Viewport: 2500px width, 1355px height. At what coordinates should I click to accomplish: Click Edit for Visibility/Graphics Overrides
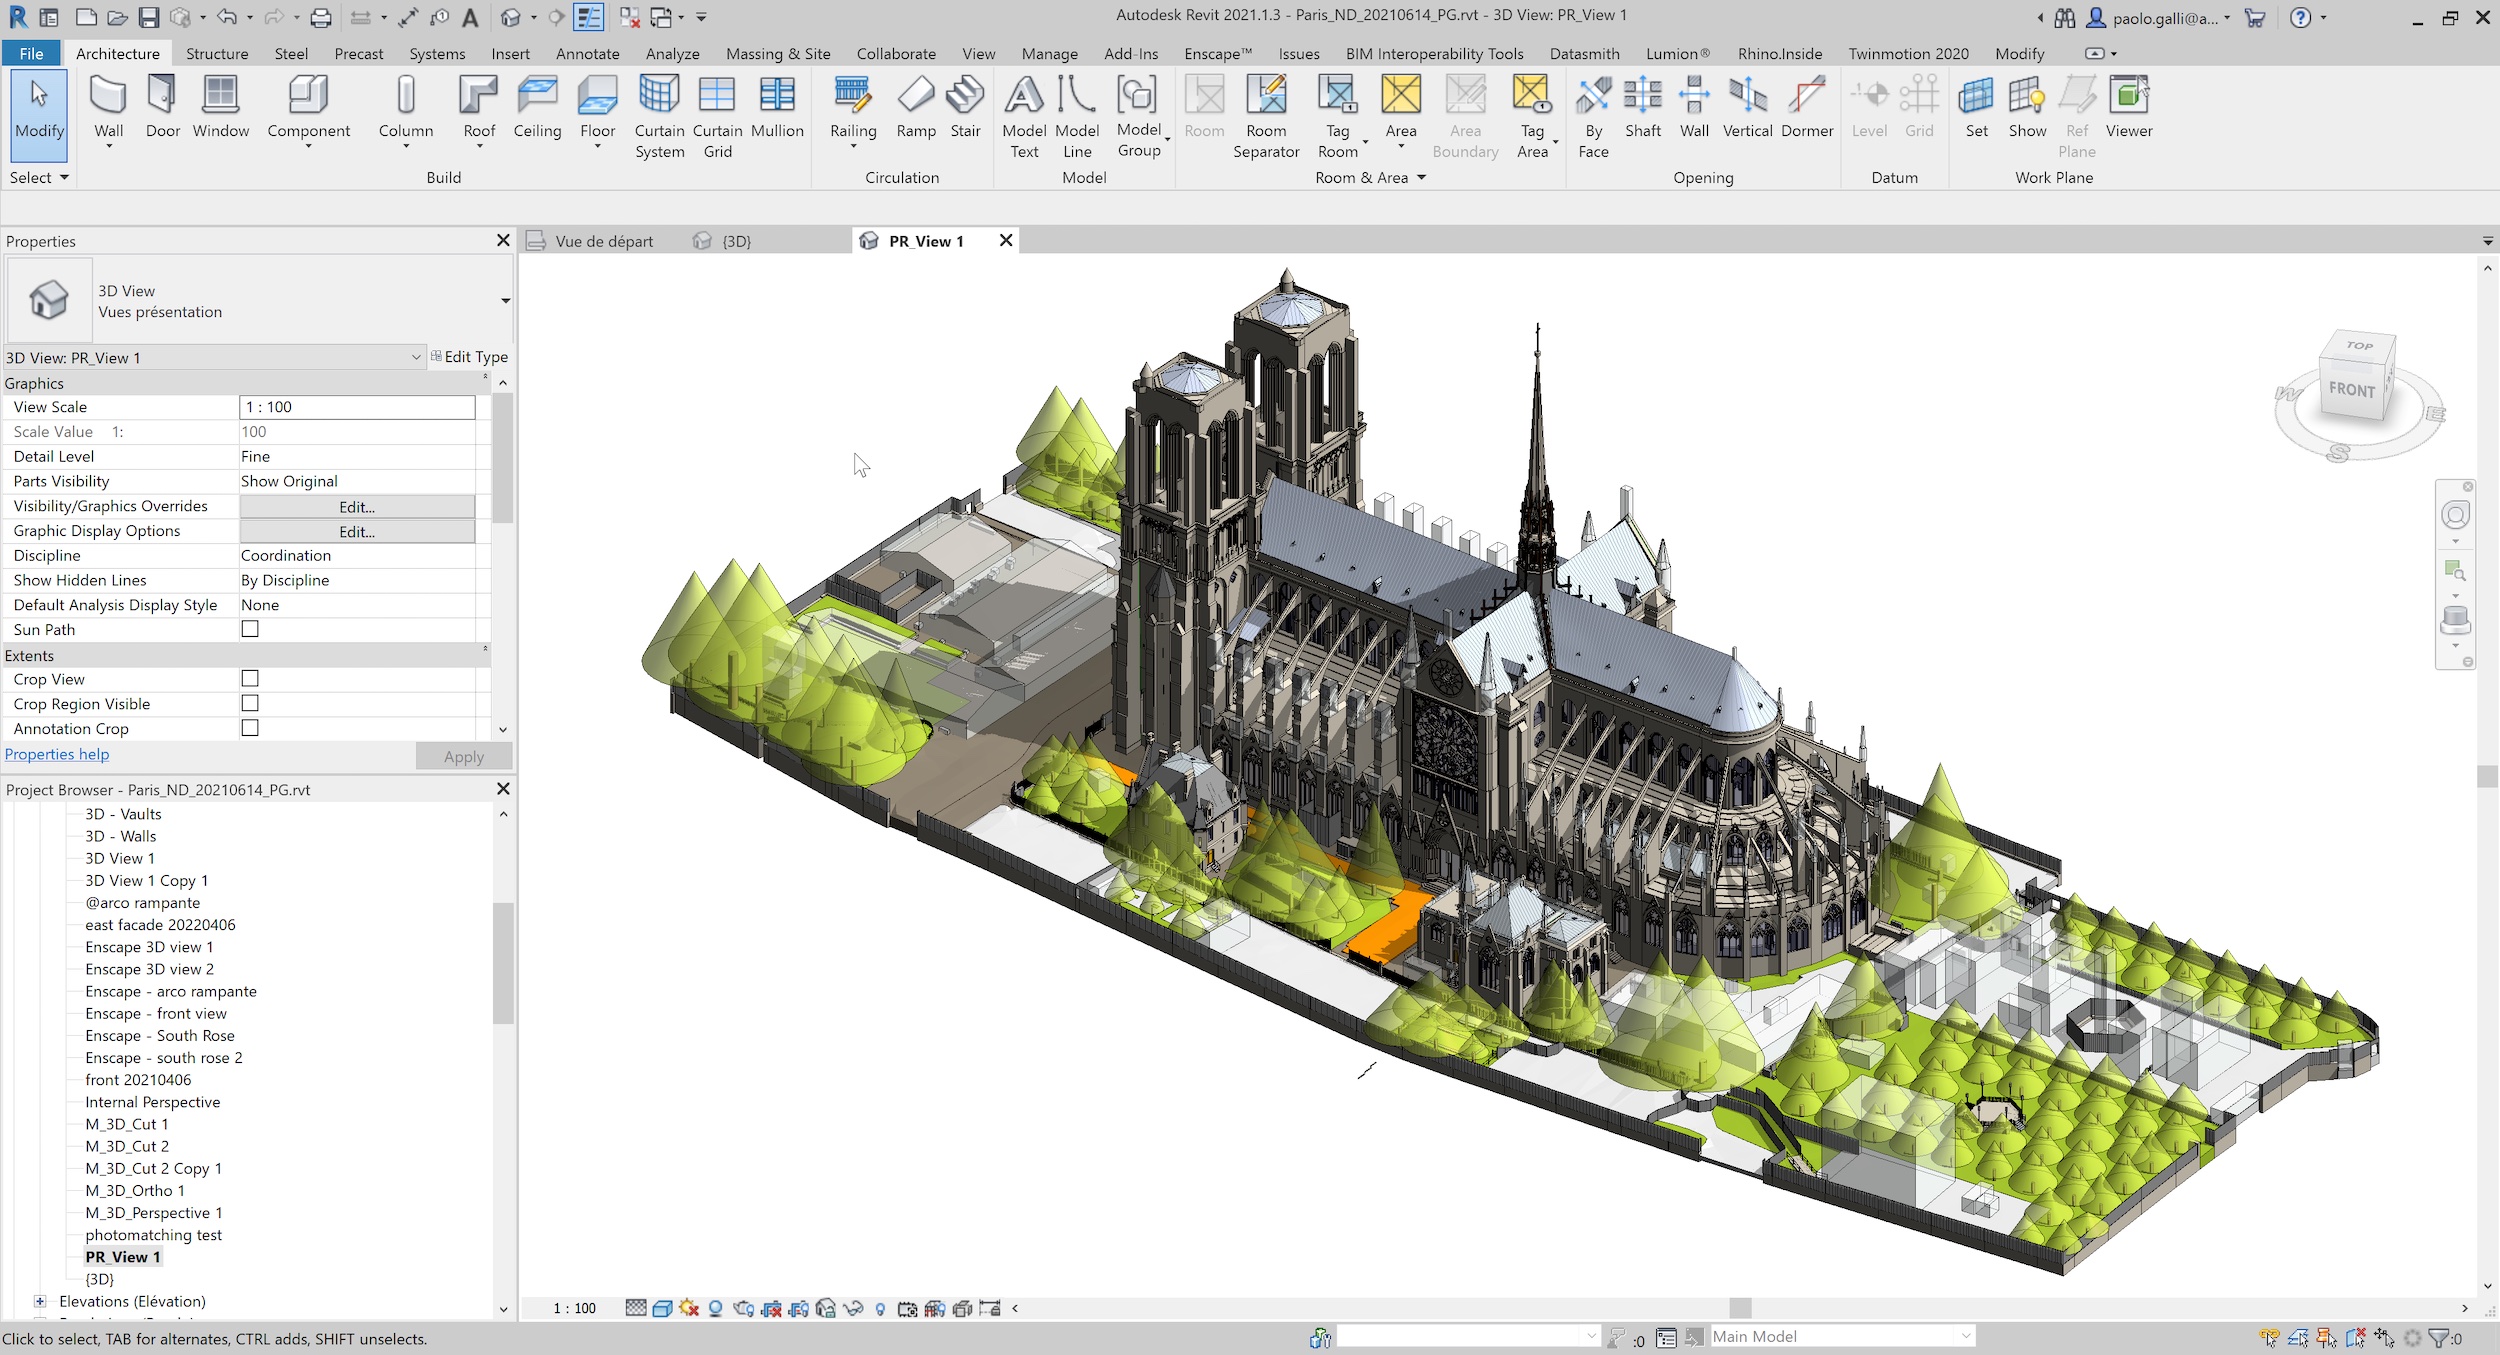click(357, 506)
